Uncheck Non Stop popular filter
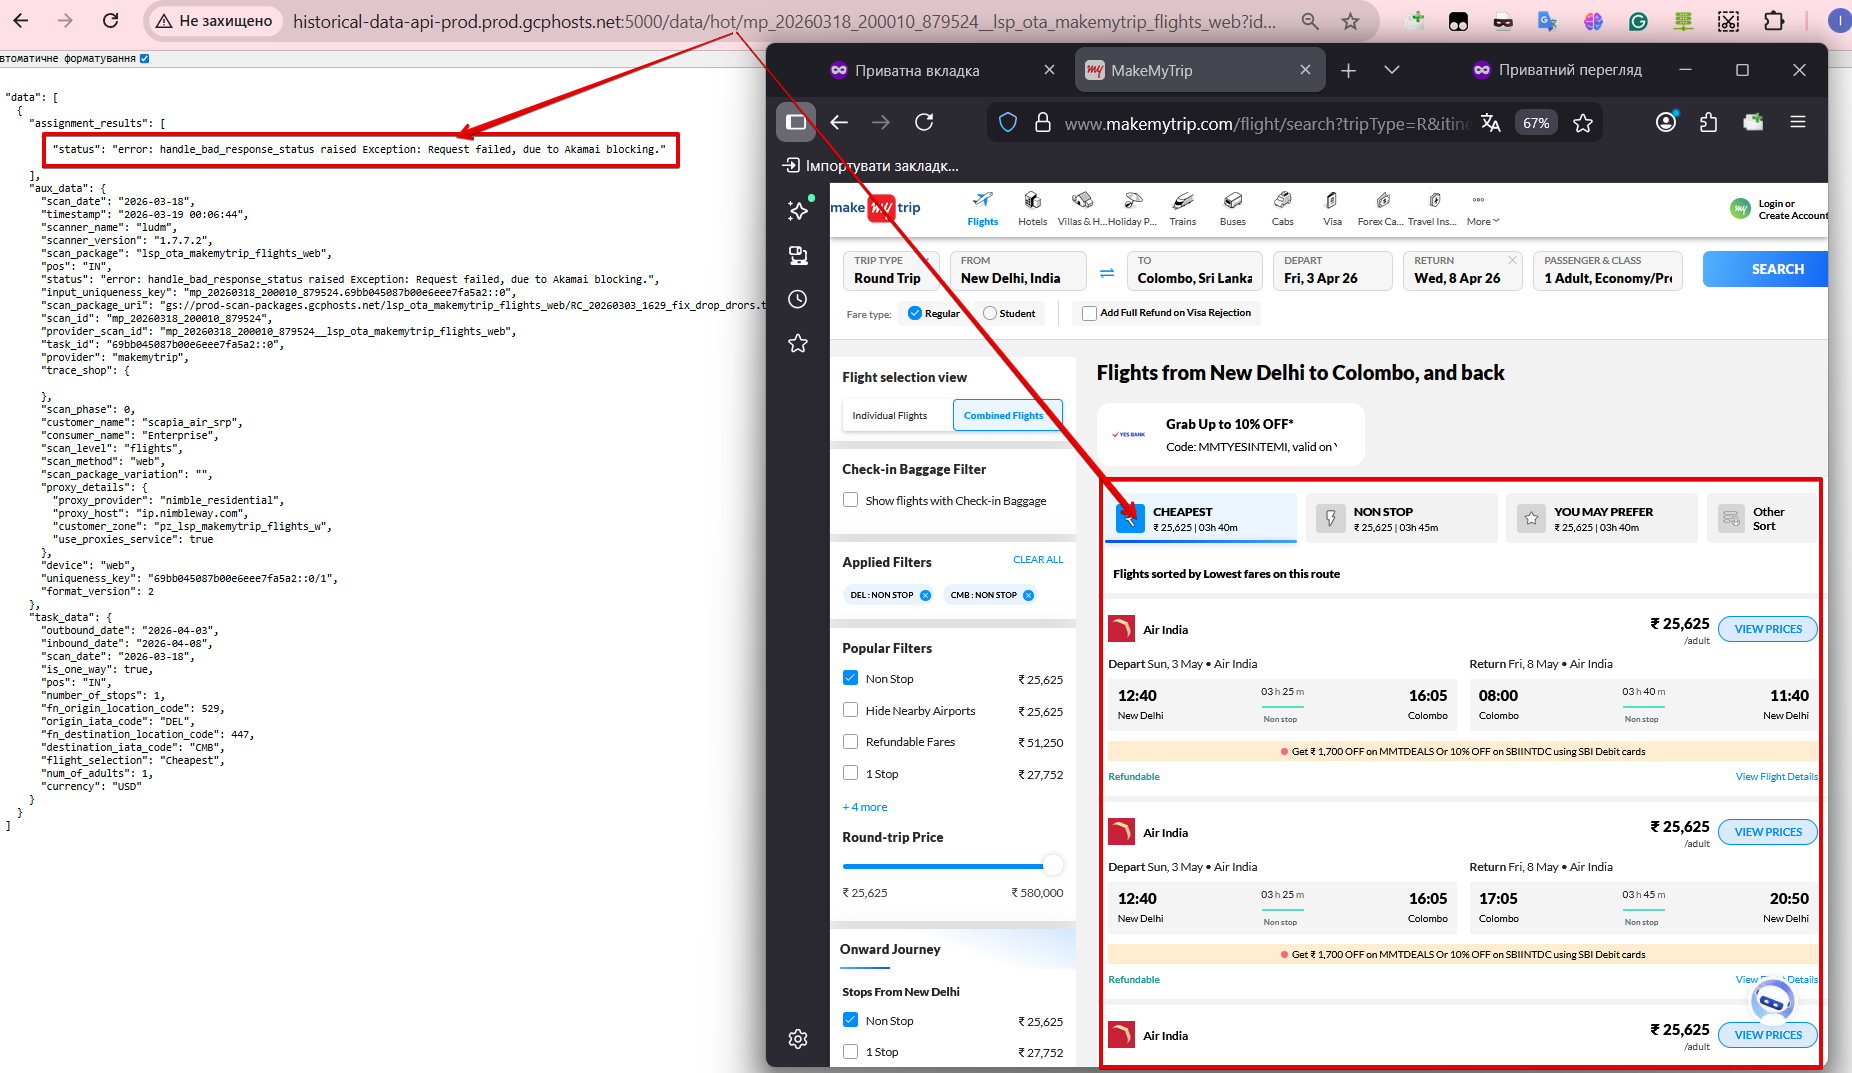Screen dimensions: 1852x1073 click(850, 678)
